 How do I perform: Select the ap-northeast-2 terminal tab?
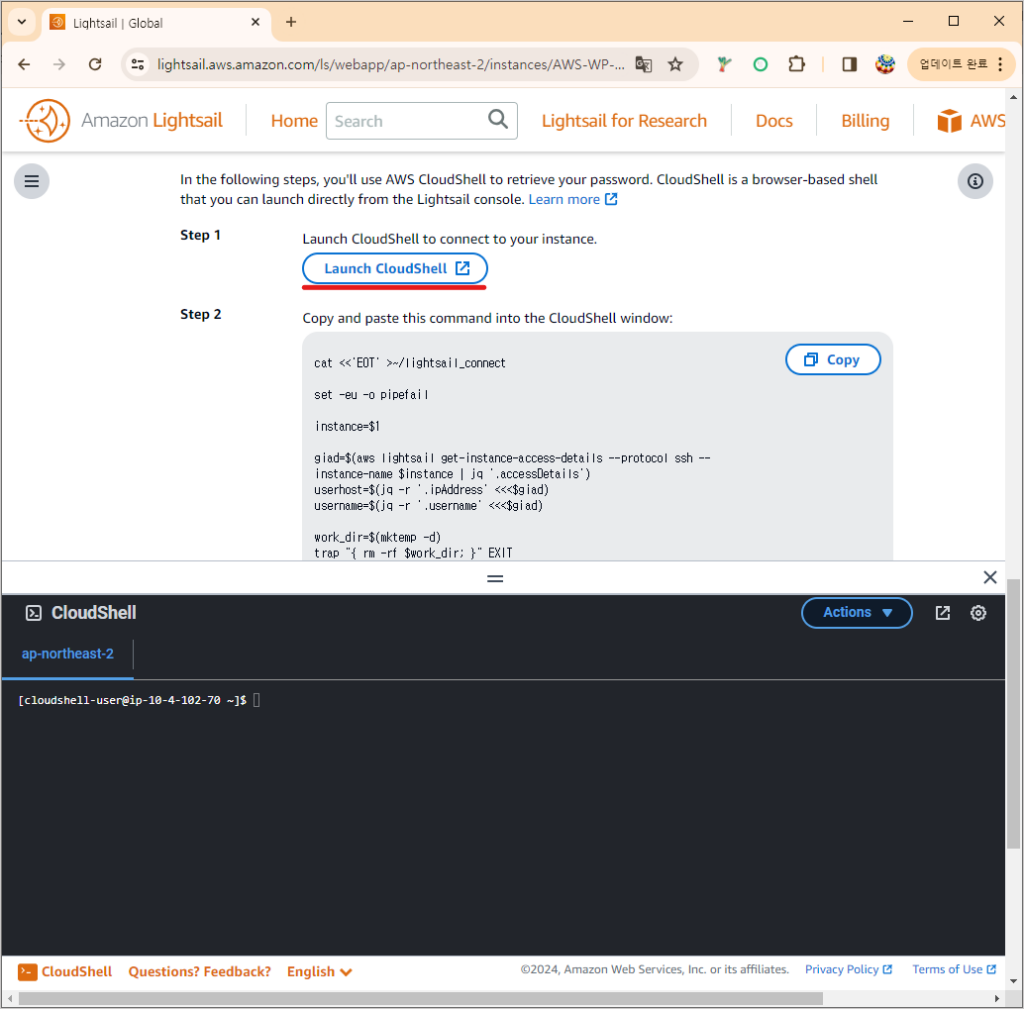(x=67, y=654)
